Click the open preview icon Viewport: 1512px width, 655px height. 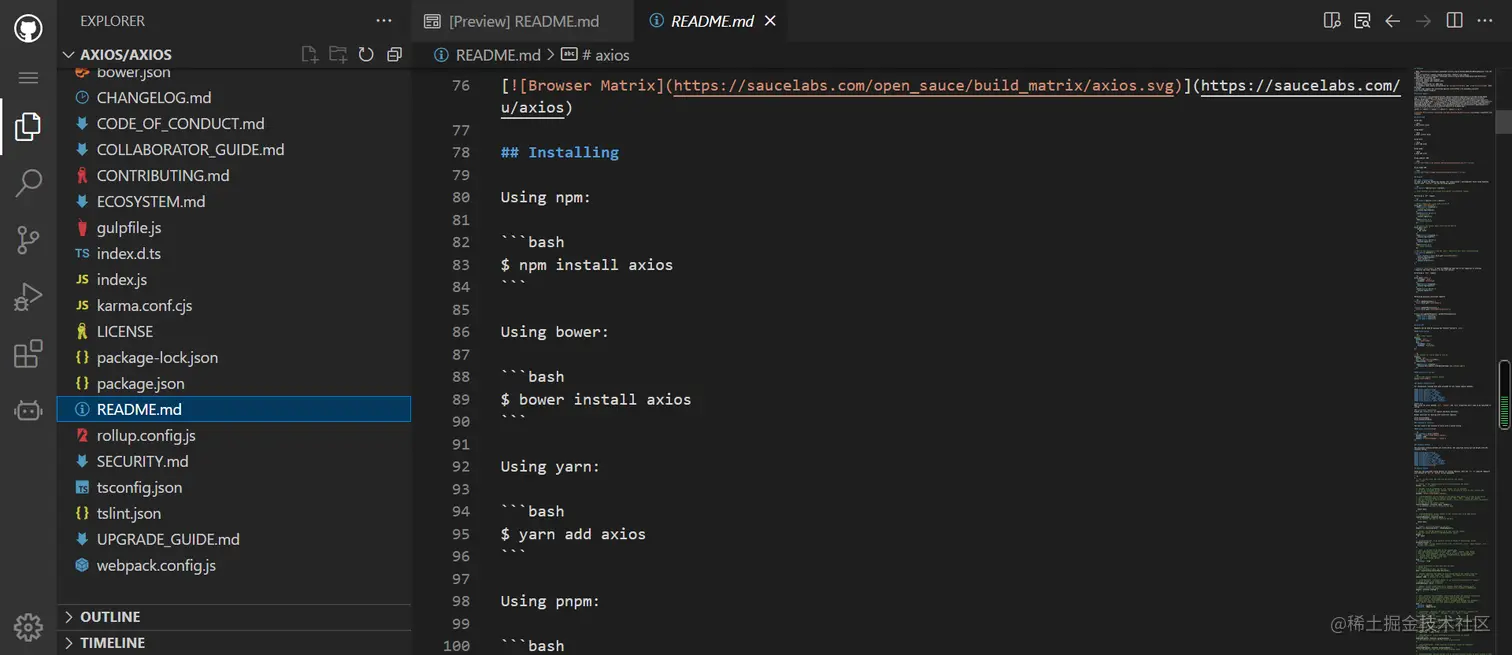tap(1362, 21)
